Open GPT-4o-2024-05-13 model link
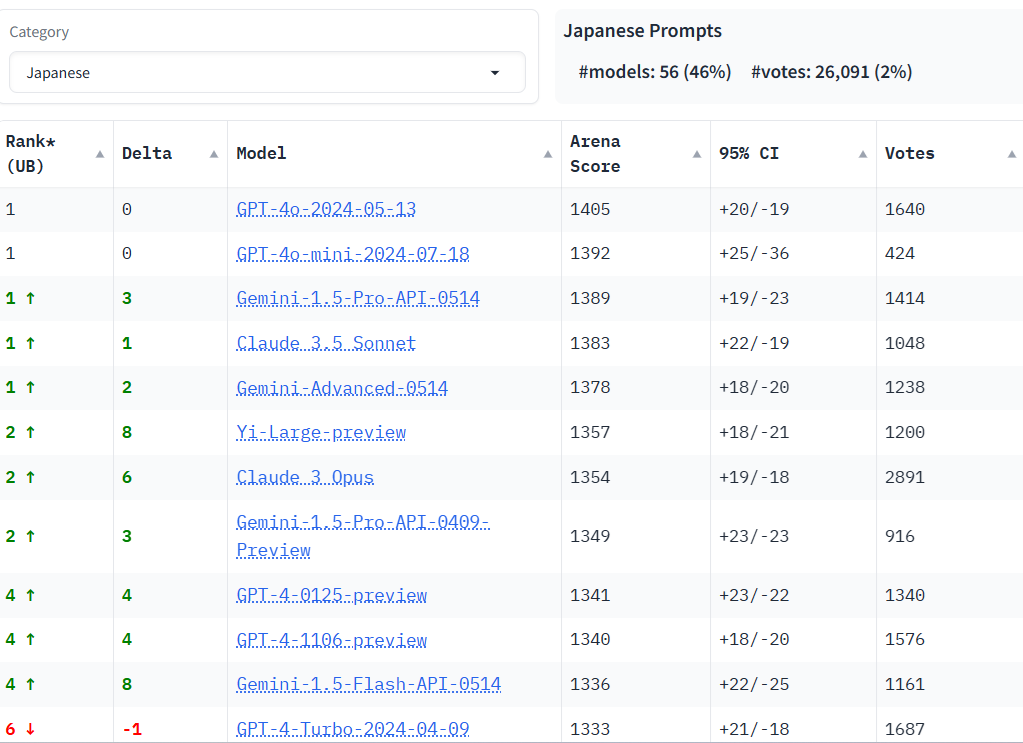The height and width of the screenshot is (743, 1023). pos(326,210)
